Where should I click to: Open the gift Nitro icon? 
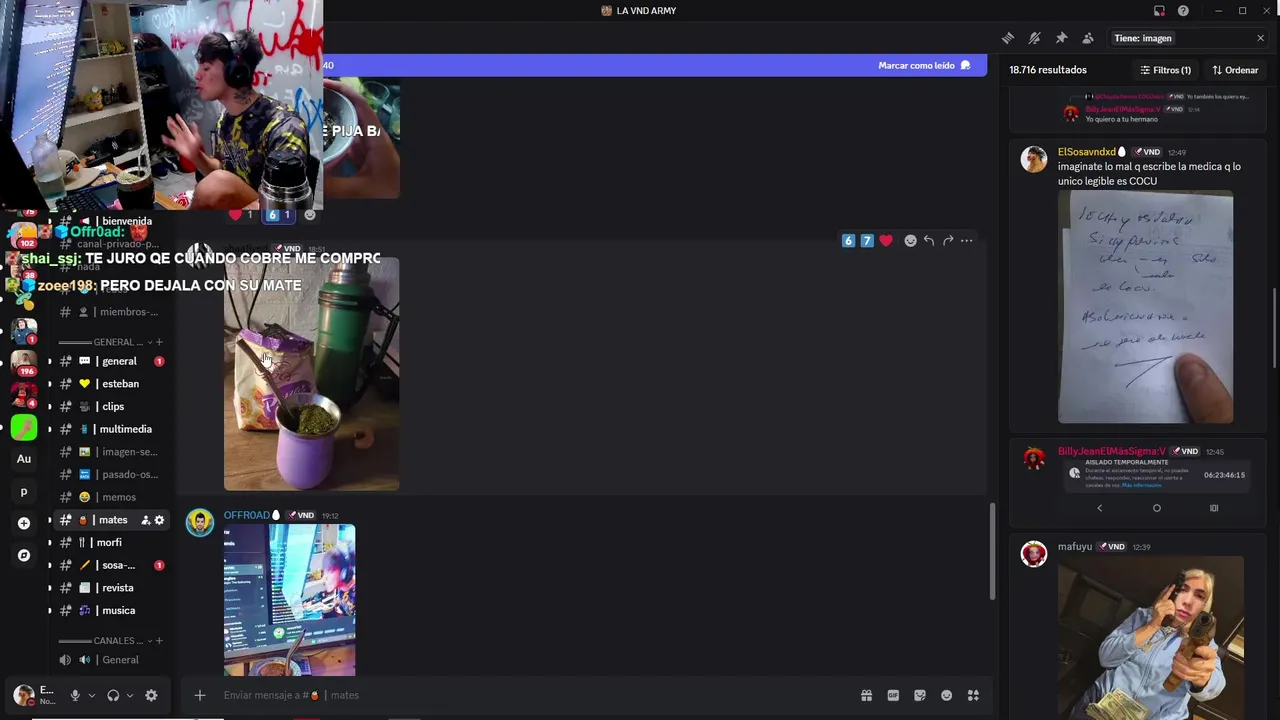(866, 695)
